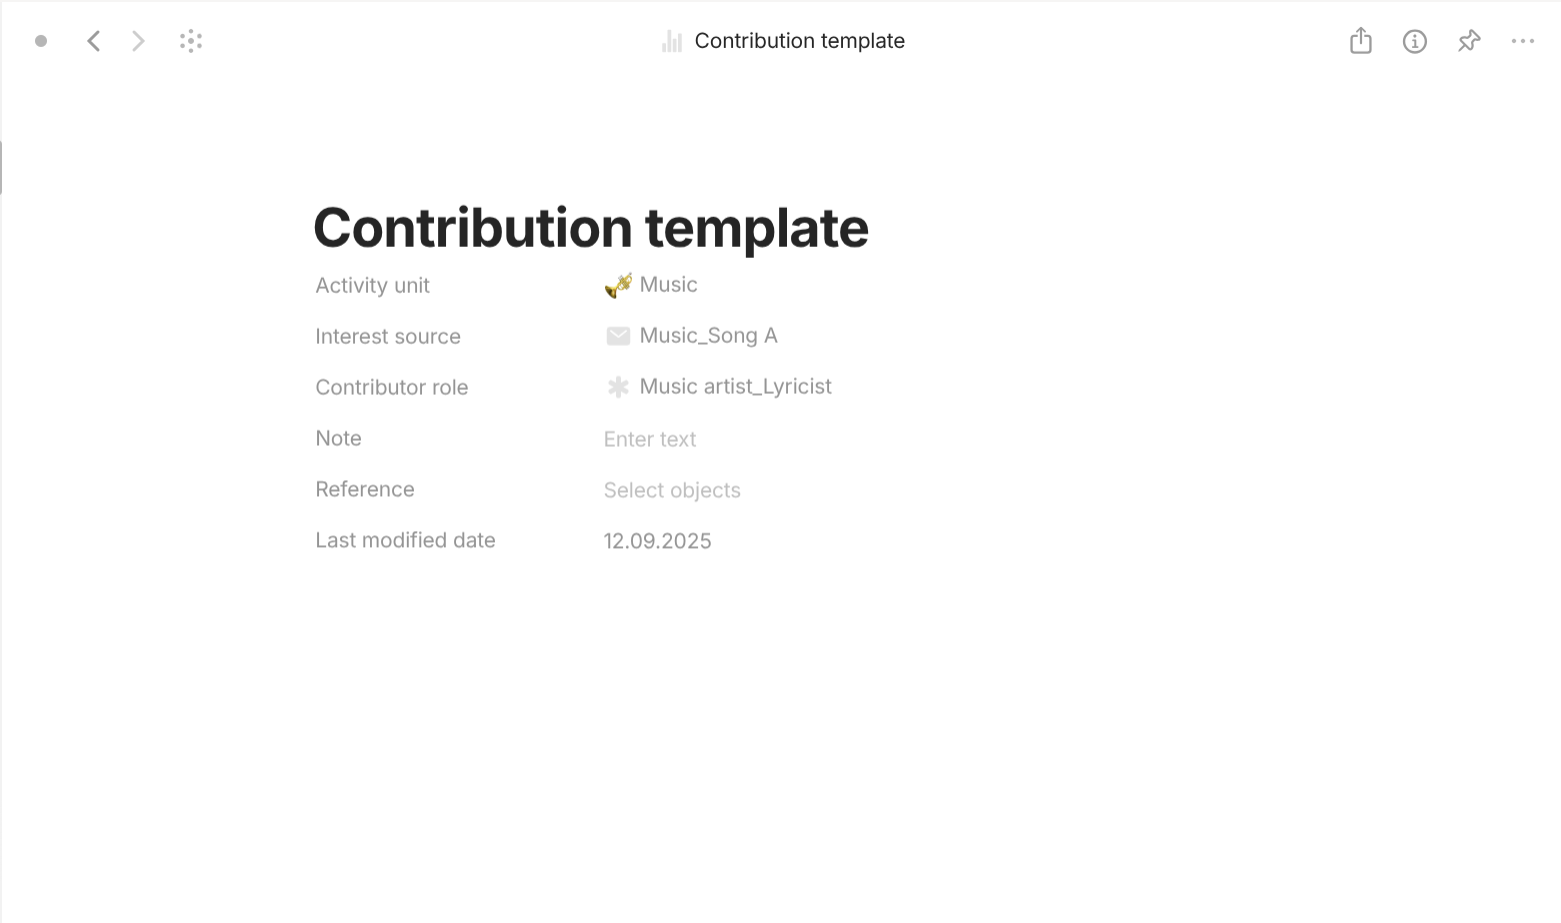Click the Last modified date 12.09.2025
Image resolution: width=1561 pixels, height=923 pixels.
click(x=657, y=540)
